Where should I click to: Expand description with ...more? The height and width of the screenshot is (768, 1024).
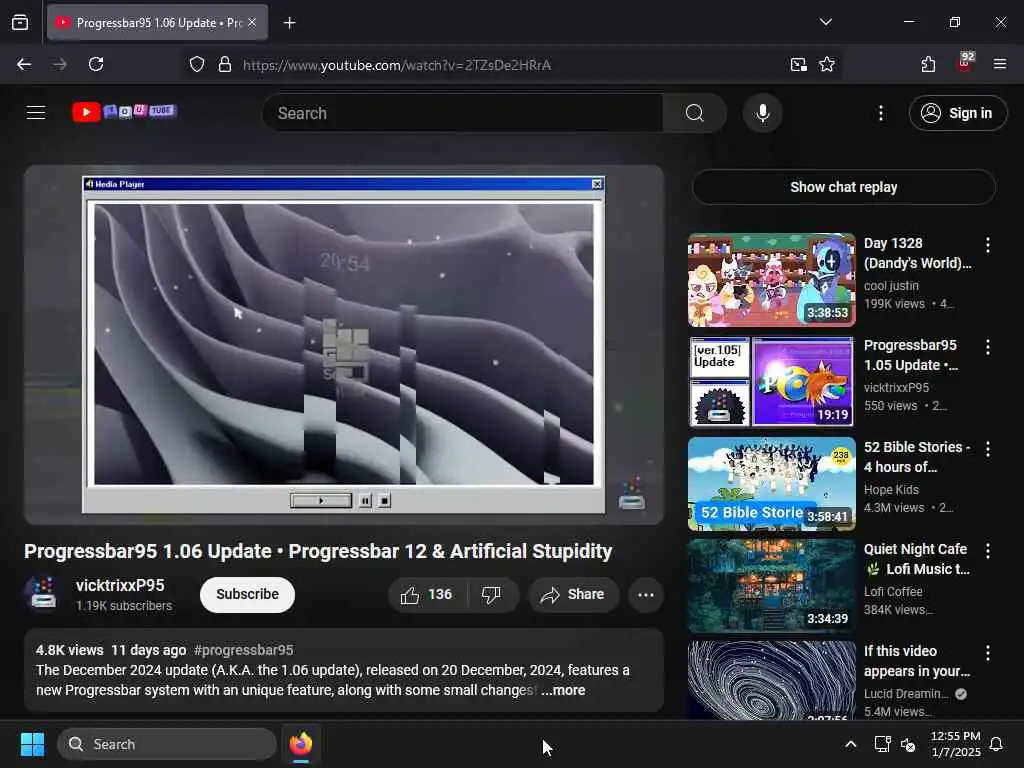coord(563,690)
